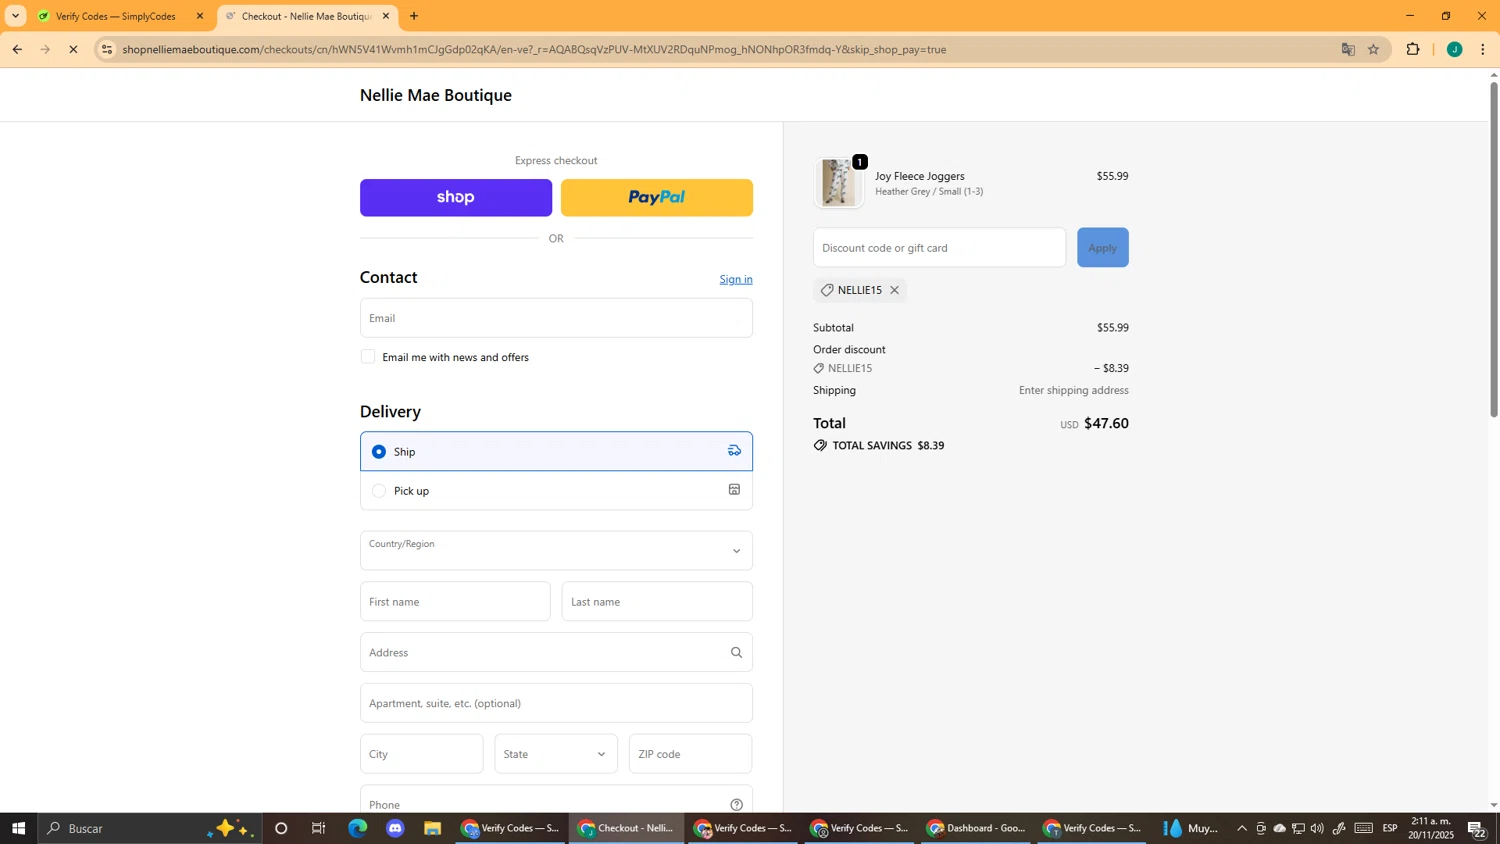
Task: Focus the Email input field
Action: [556, 318]
